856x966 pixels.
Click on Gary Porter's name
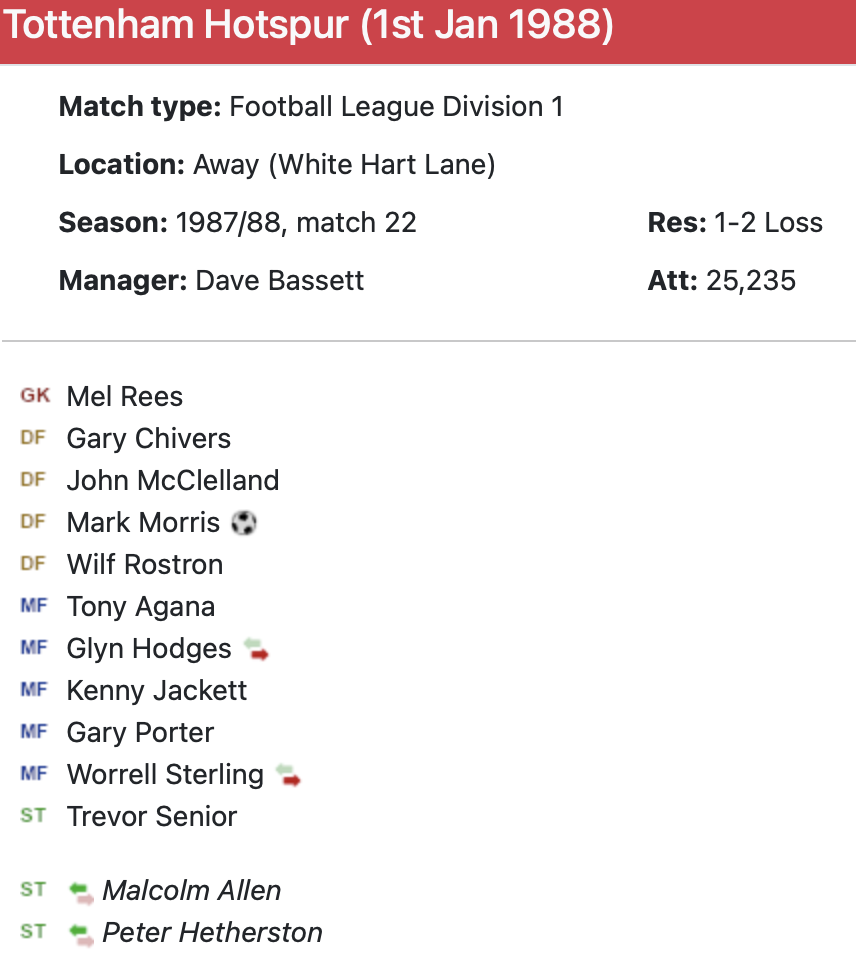click(x=141, y=733)
